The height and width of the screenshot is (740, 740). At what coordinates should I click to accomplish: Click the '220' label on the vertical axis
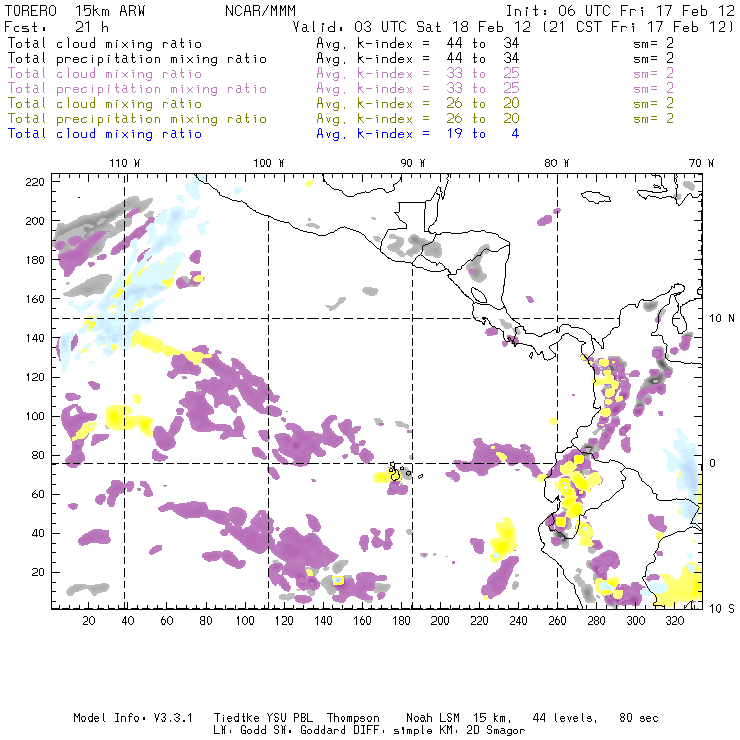point(35,182)
